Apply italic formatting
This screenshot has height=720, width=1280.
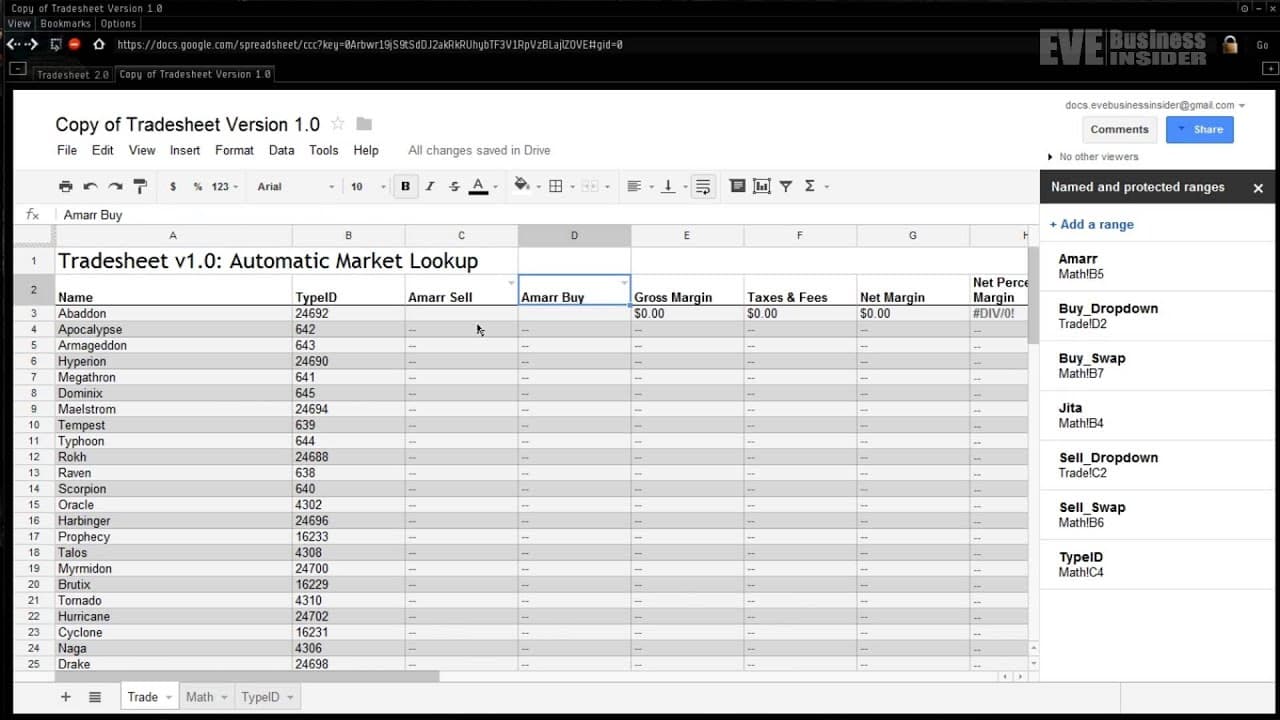(430, 186)
